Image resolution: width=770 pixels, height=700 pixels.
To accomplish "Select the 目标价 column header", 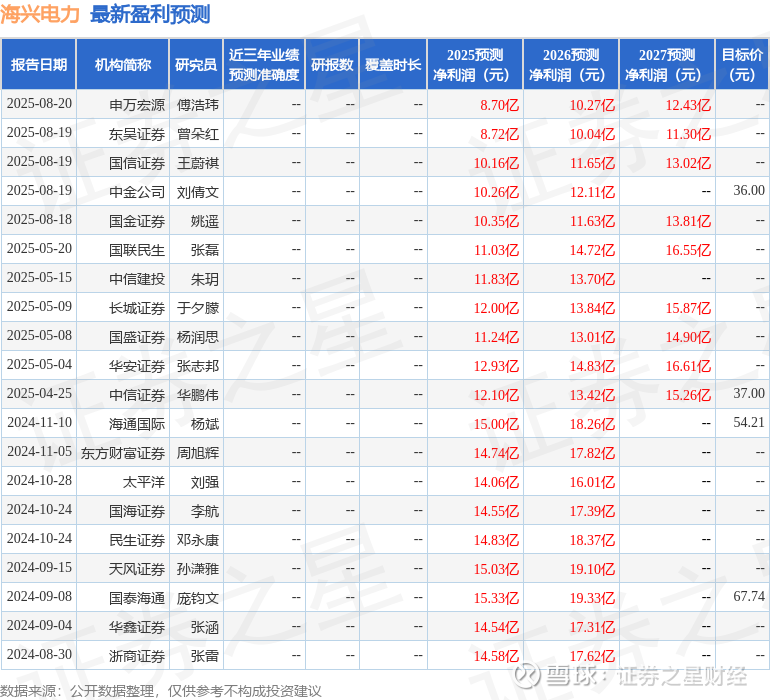I will pos(742,64).
